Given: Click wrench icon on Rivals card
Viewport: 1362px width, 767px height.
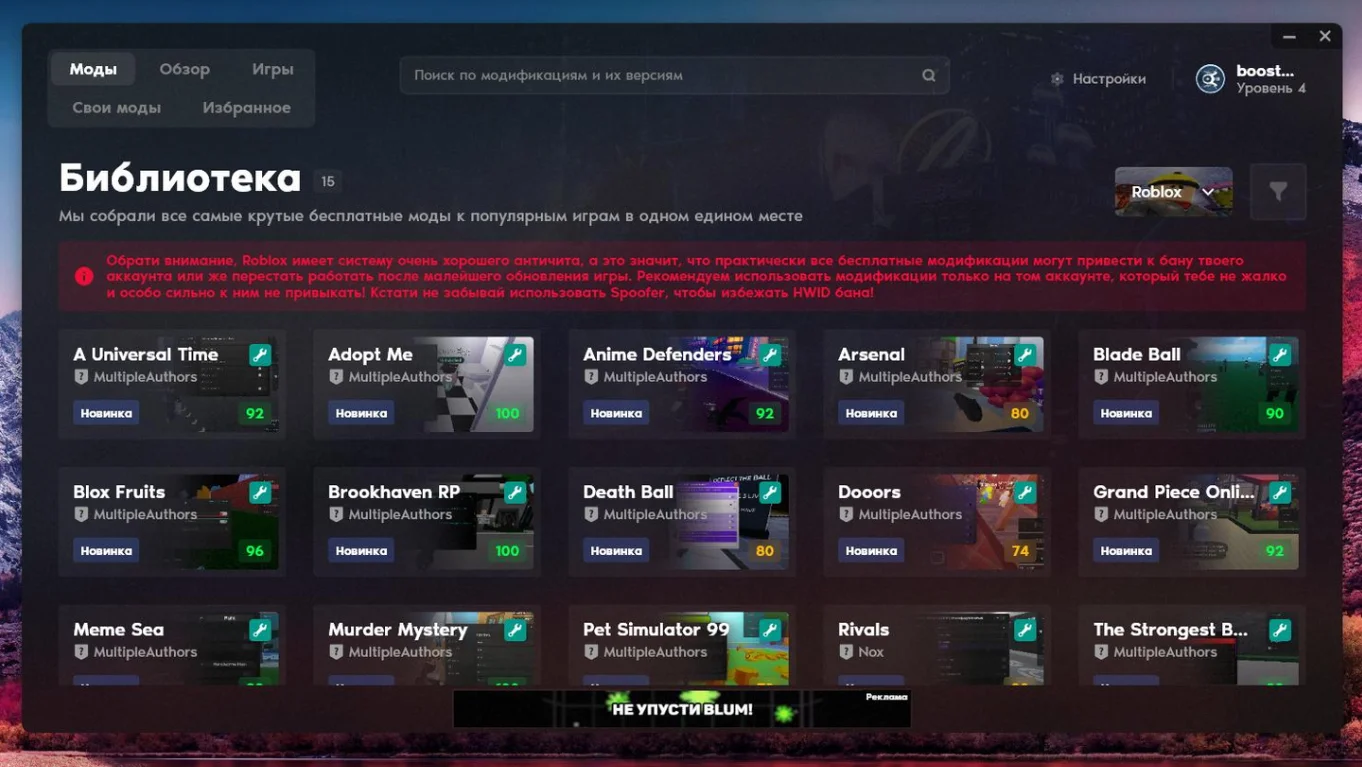Looking at the screenshot, I should pos(1025,630).
